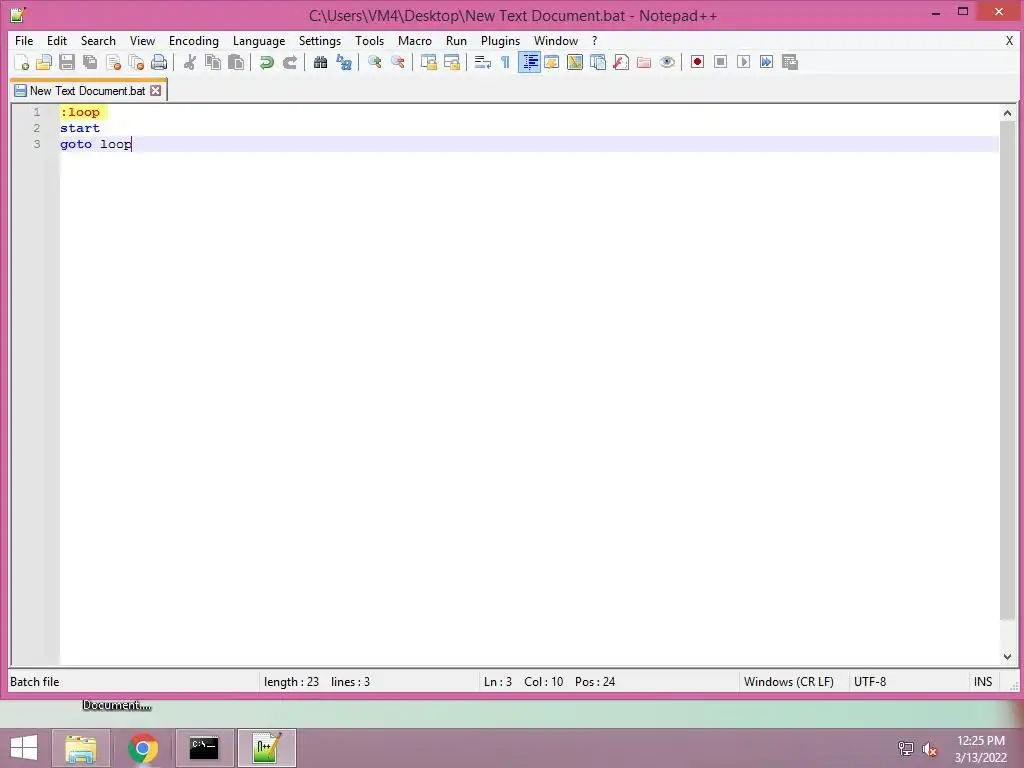Open the Tools menu
The height and width of the screenshot is (768, 1024).
point(370,40)
